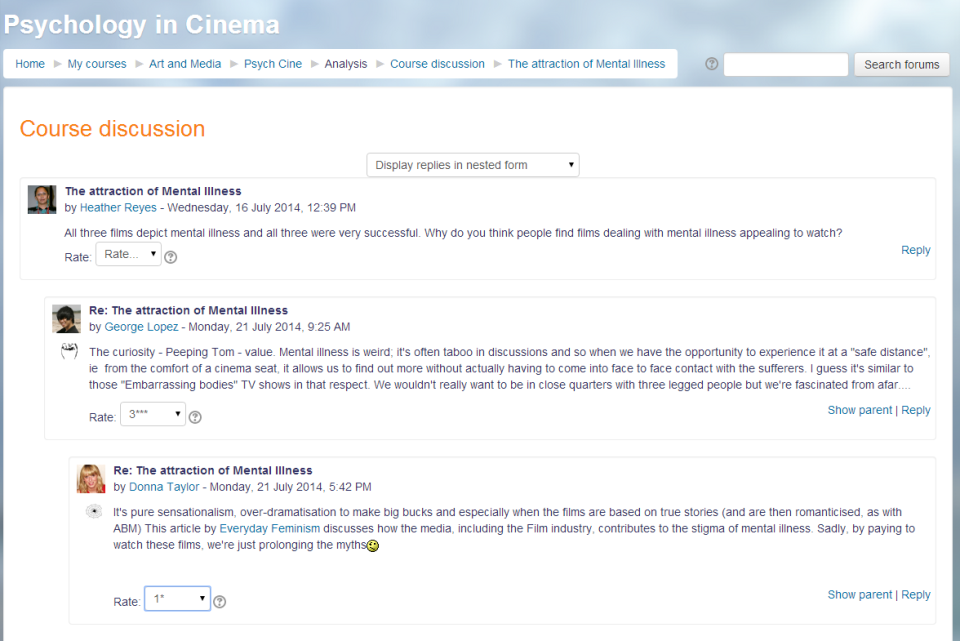Image resolution: width=960 pixels, height=641 pixels.
Task: Open My courses breadcrumb link
Action: [97, 64]
